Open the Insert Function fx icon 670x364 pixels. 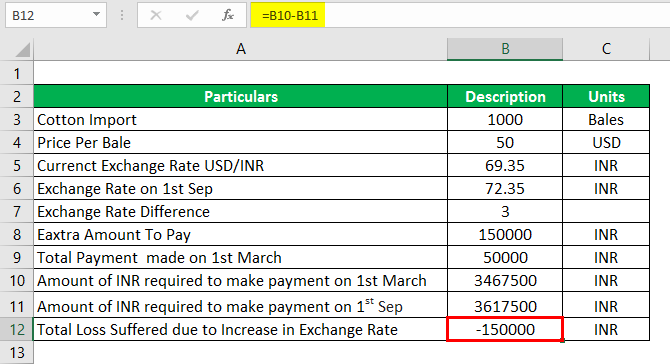click(228, 15)
